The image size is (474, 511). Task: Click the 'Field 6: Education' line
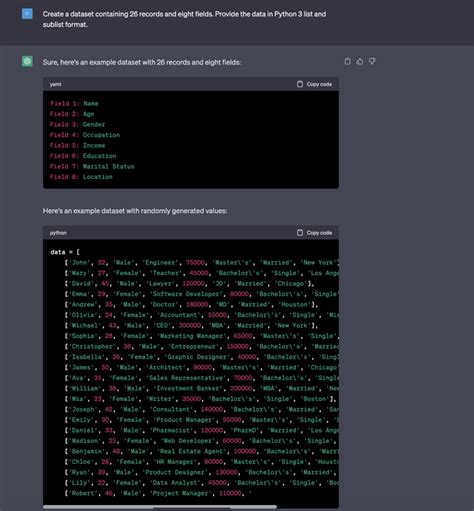(x=83, y=156)
